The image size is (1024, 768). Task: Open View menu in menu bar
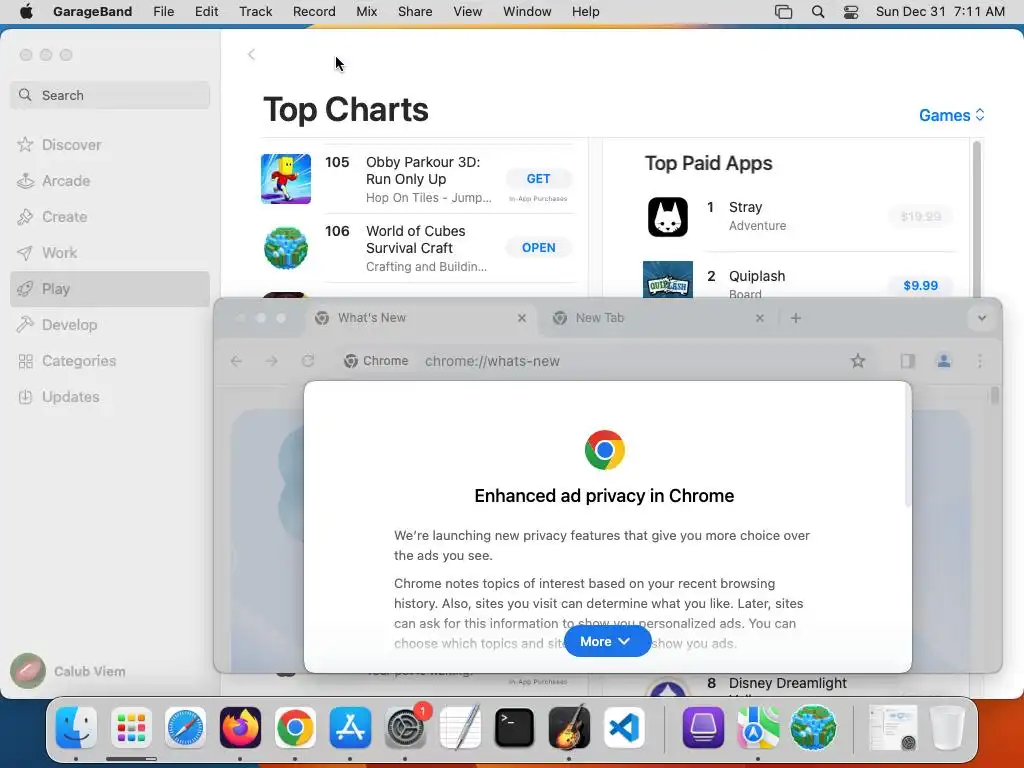(x=468, y=11)
